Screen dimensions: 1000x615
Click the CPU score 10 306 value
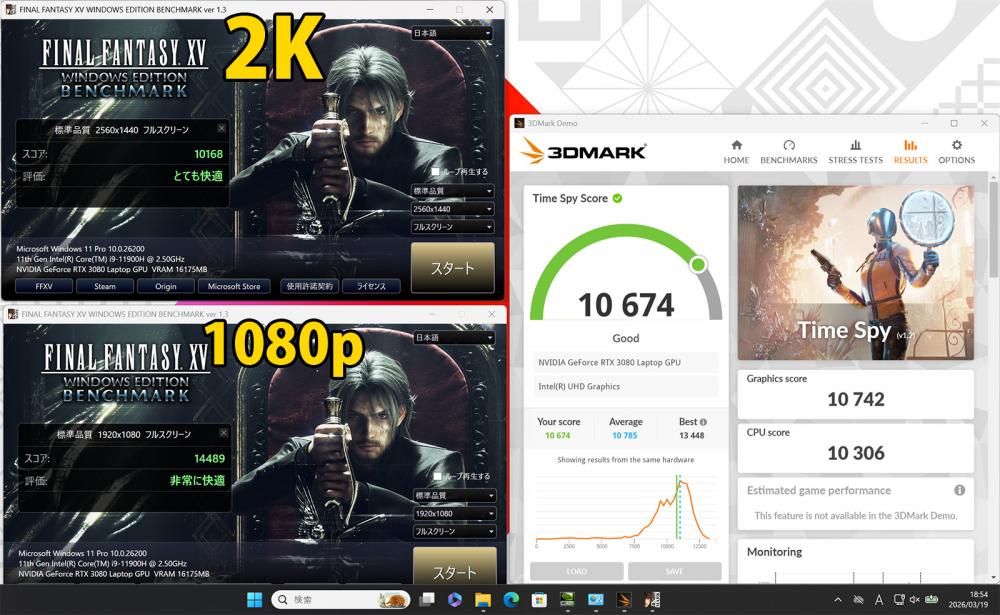[855, 453]
